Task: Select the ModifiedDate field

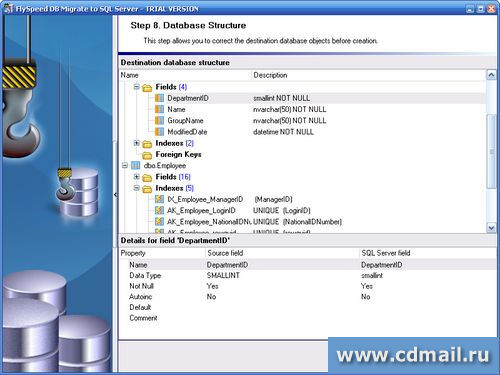Action: coord(187,132)
